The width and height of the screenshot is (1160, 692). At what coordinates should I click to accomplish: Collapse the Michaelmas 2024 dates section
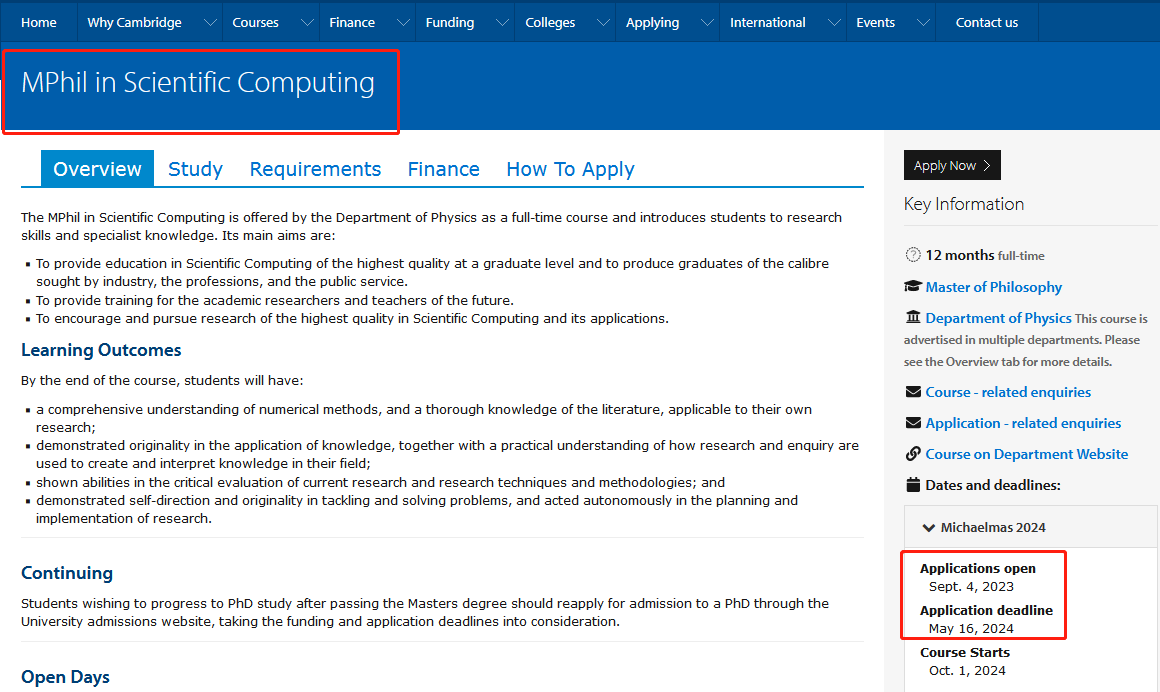point(929,528)
